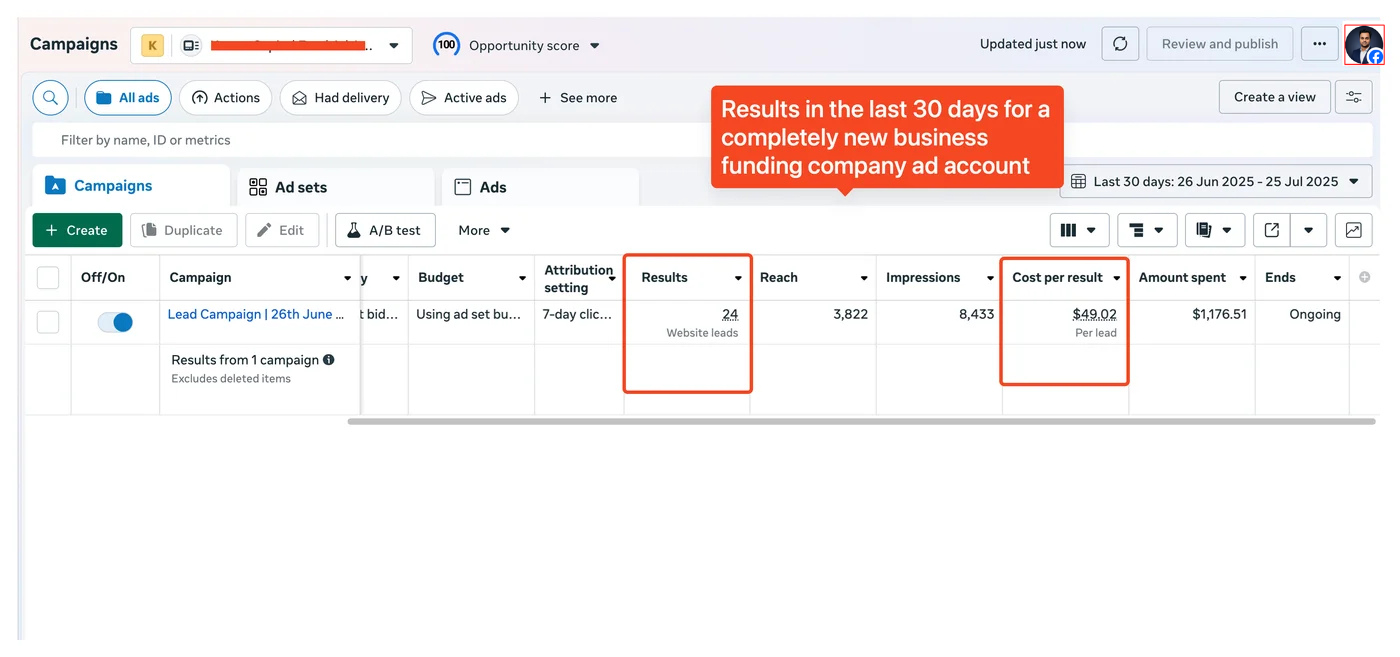The image size is (1400, 657).
Task: Click the export icon button
Action: [x=1271, y=230]
